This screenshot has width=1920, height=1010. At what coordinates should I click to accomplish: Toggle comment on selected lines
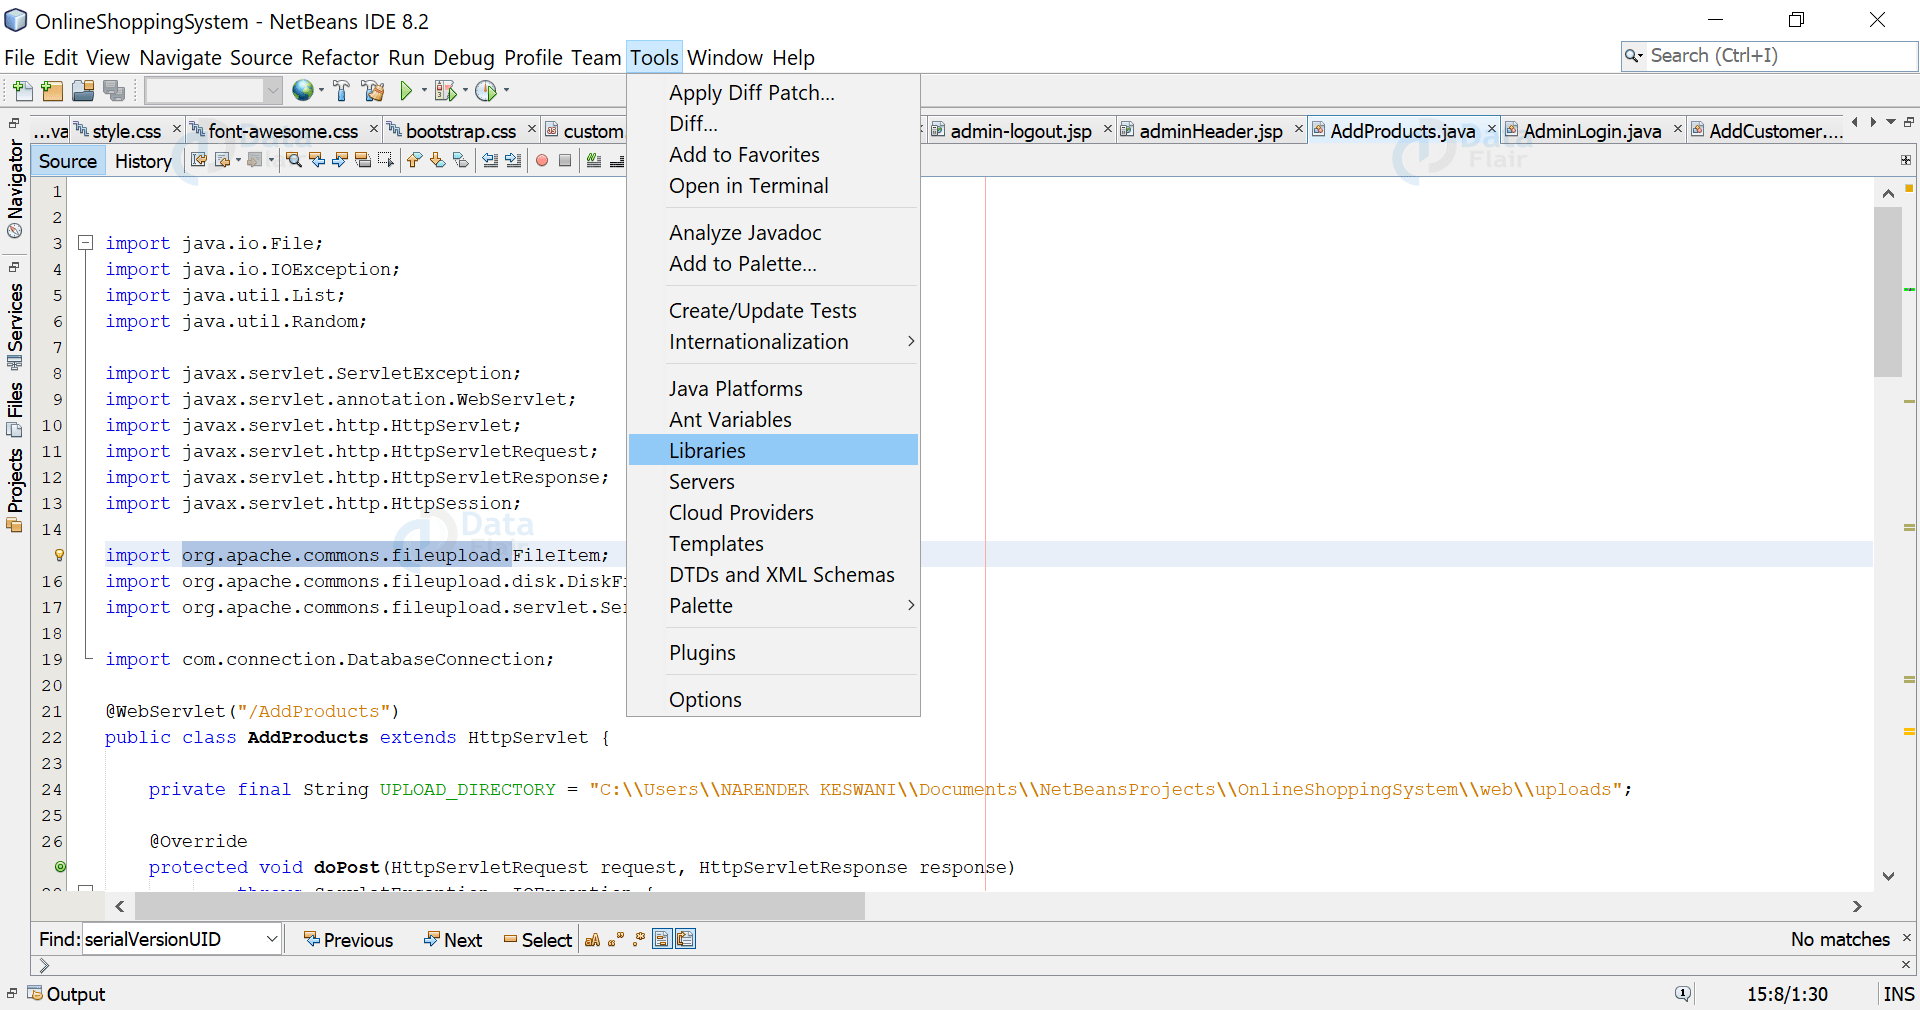(x=592, y=160)
